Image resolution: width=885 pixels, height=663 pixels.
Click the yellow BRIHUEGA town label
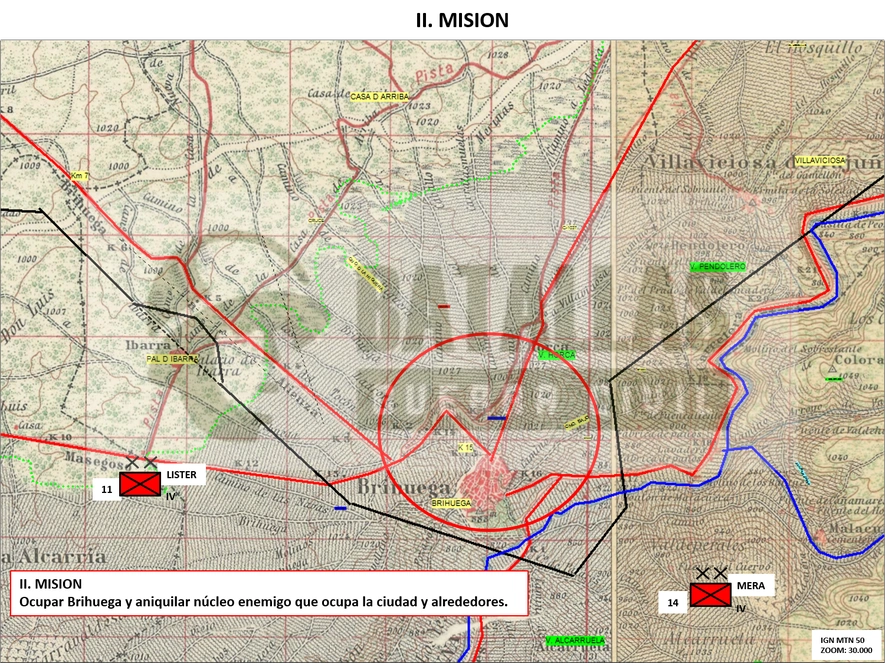point(451,503)
